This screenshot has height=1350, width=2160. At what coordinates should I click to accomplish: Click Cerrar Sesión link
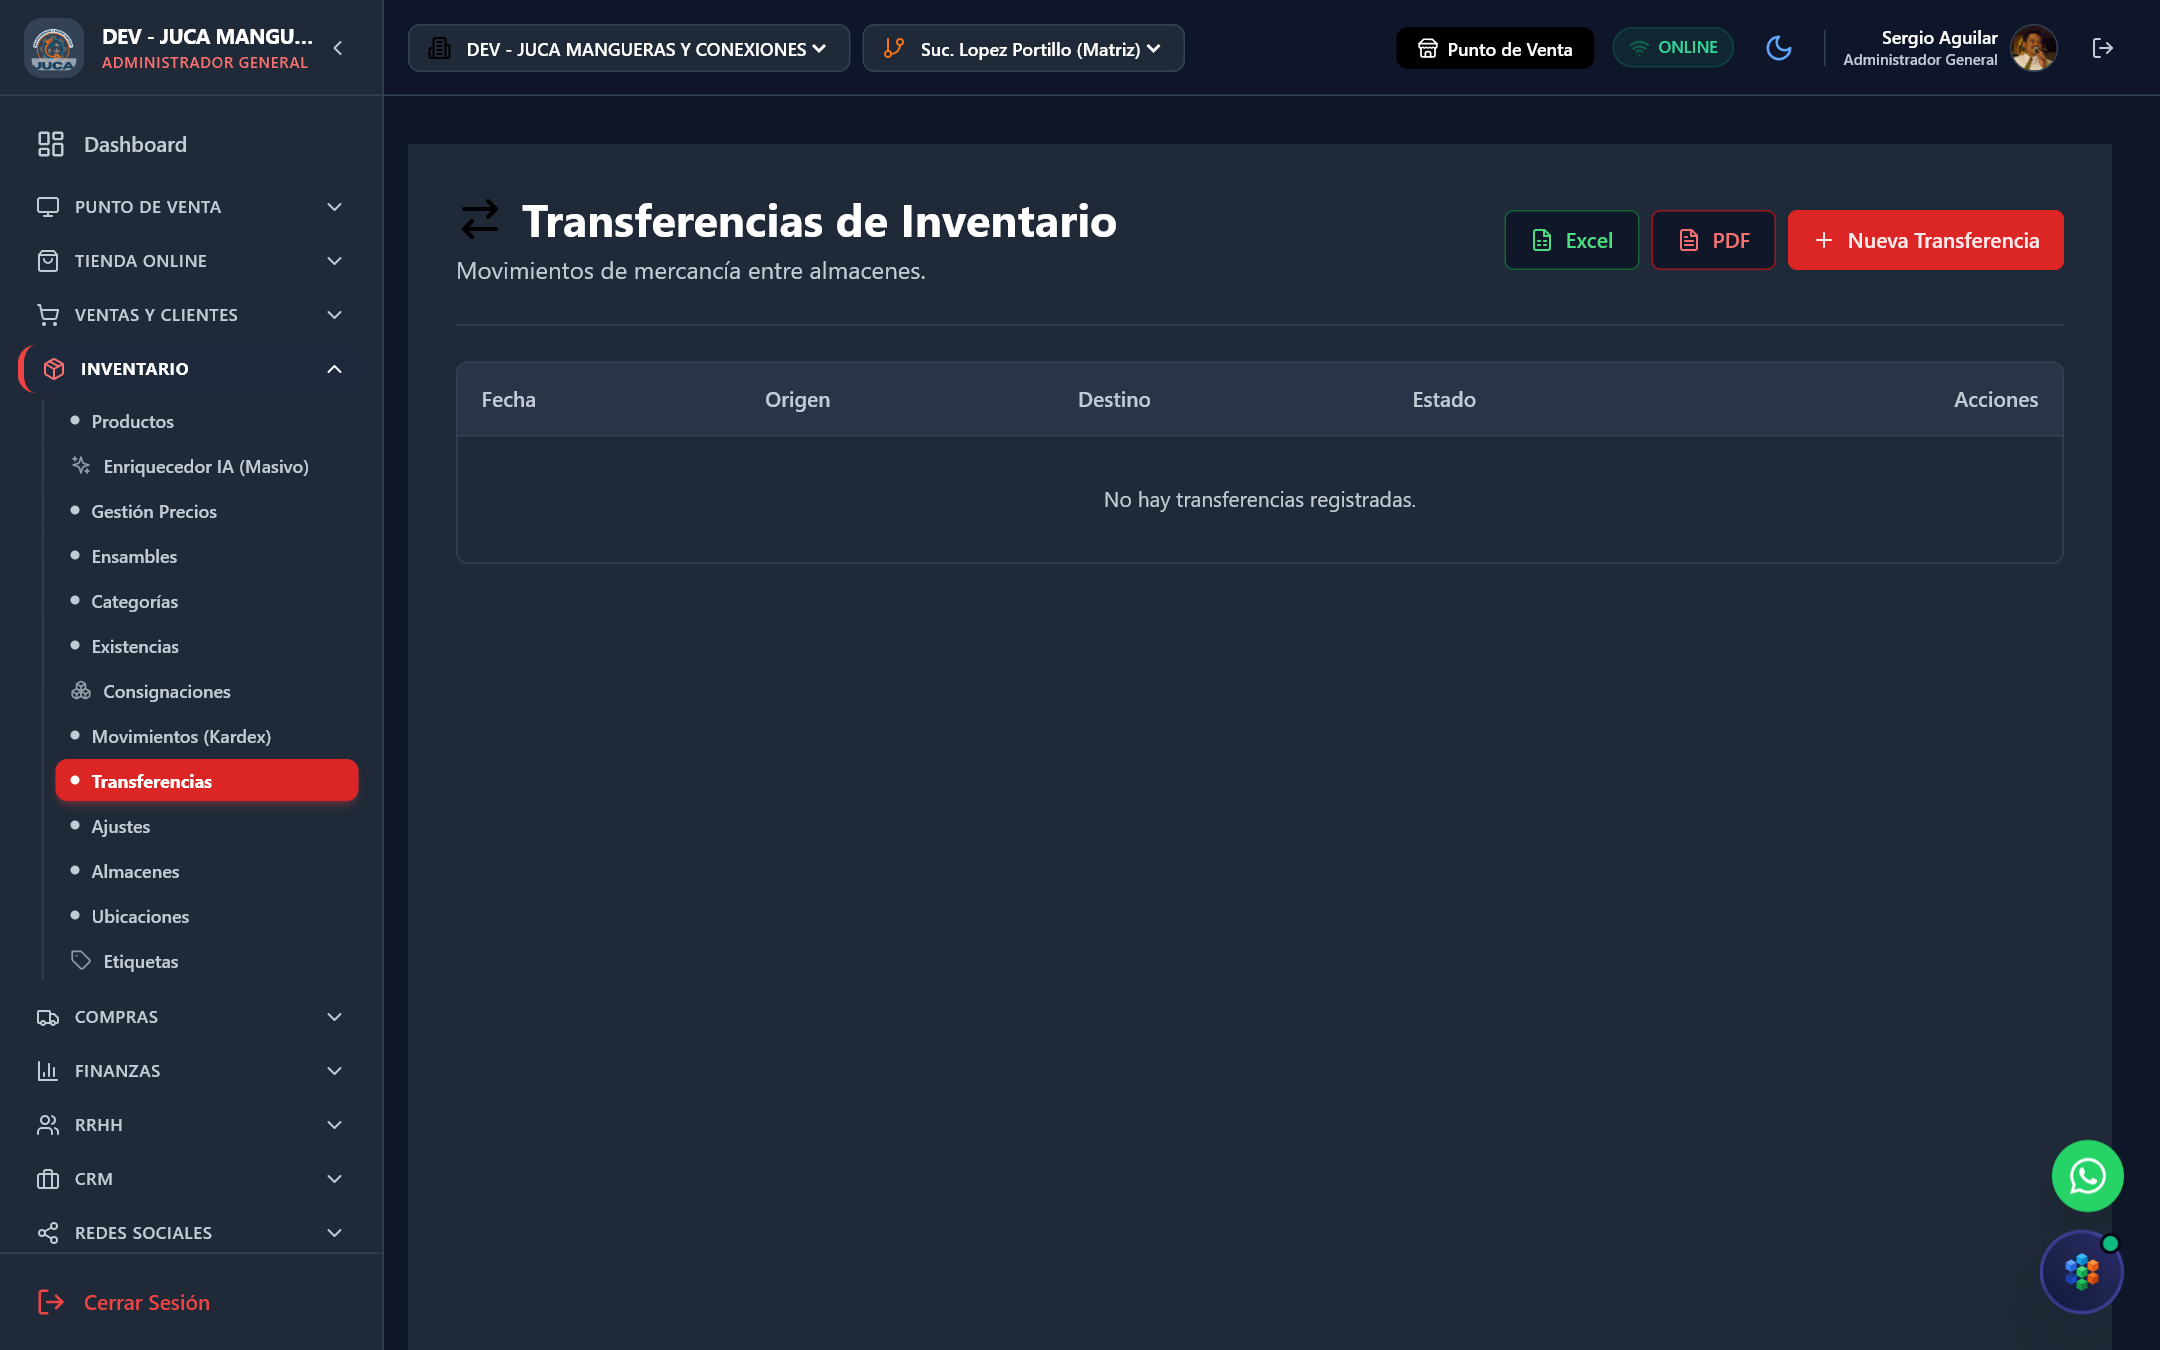pos(124,1302)
